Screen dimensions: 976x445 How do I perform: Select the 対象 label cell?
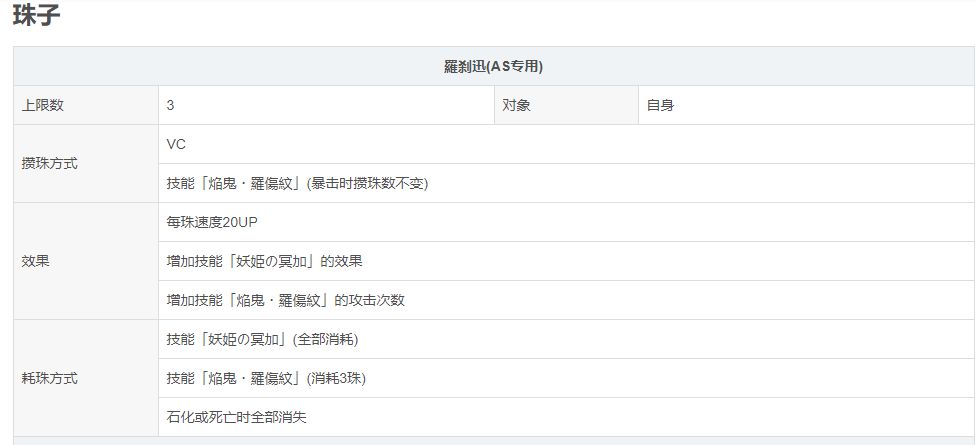coord(517,105)
